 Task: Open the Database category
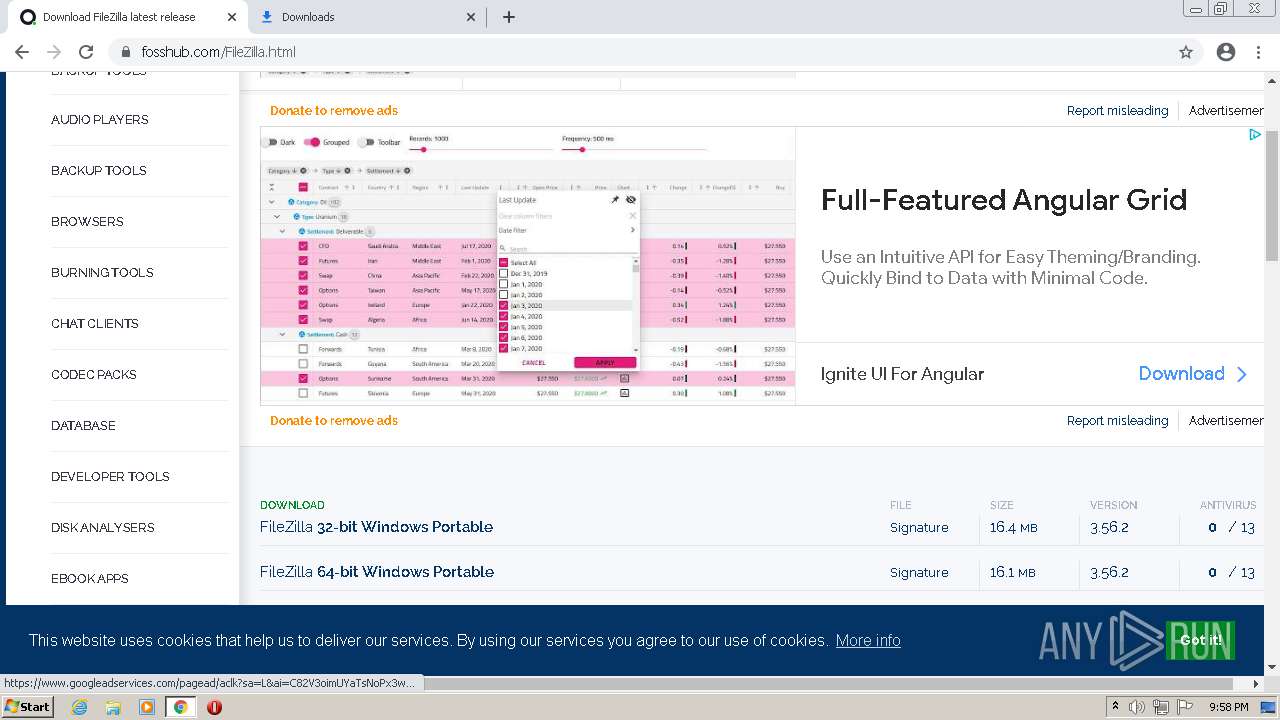coord(83,425)
